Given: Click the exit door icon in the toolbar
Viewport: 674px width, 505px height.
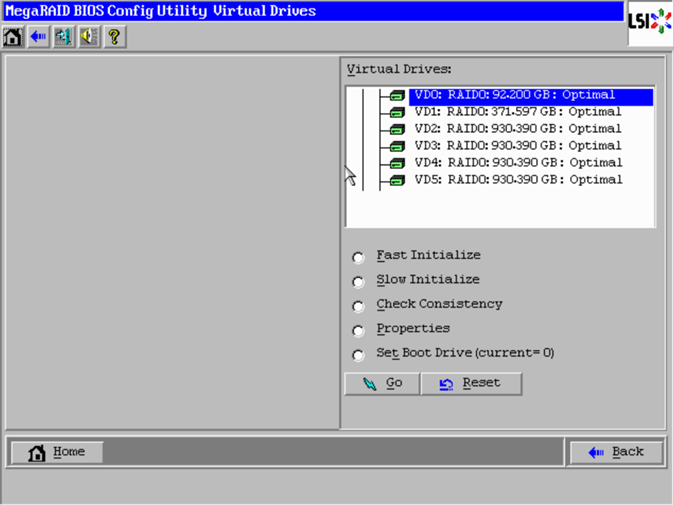Looking at the screenshot, I should 64,37.
